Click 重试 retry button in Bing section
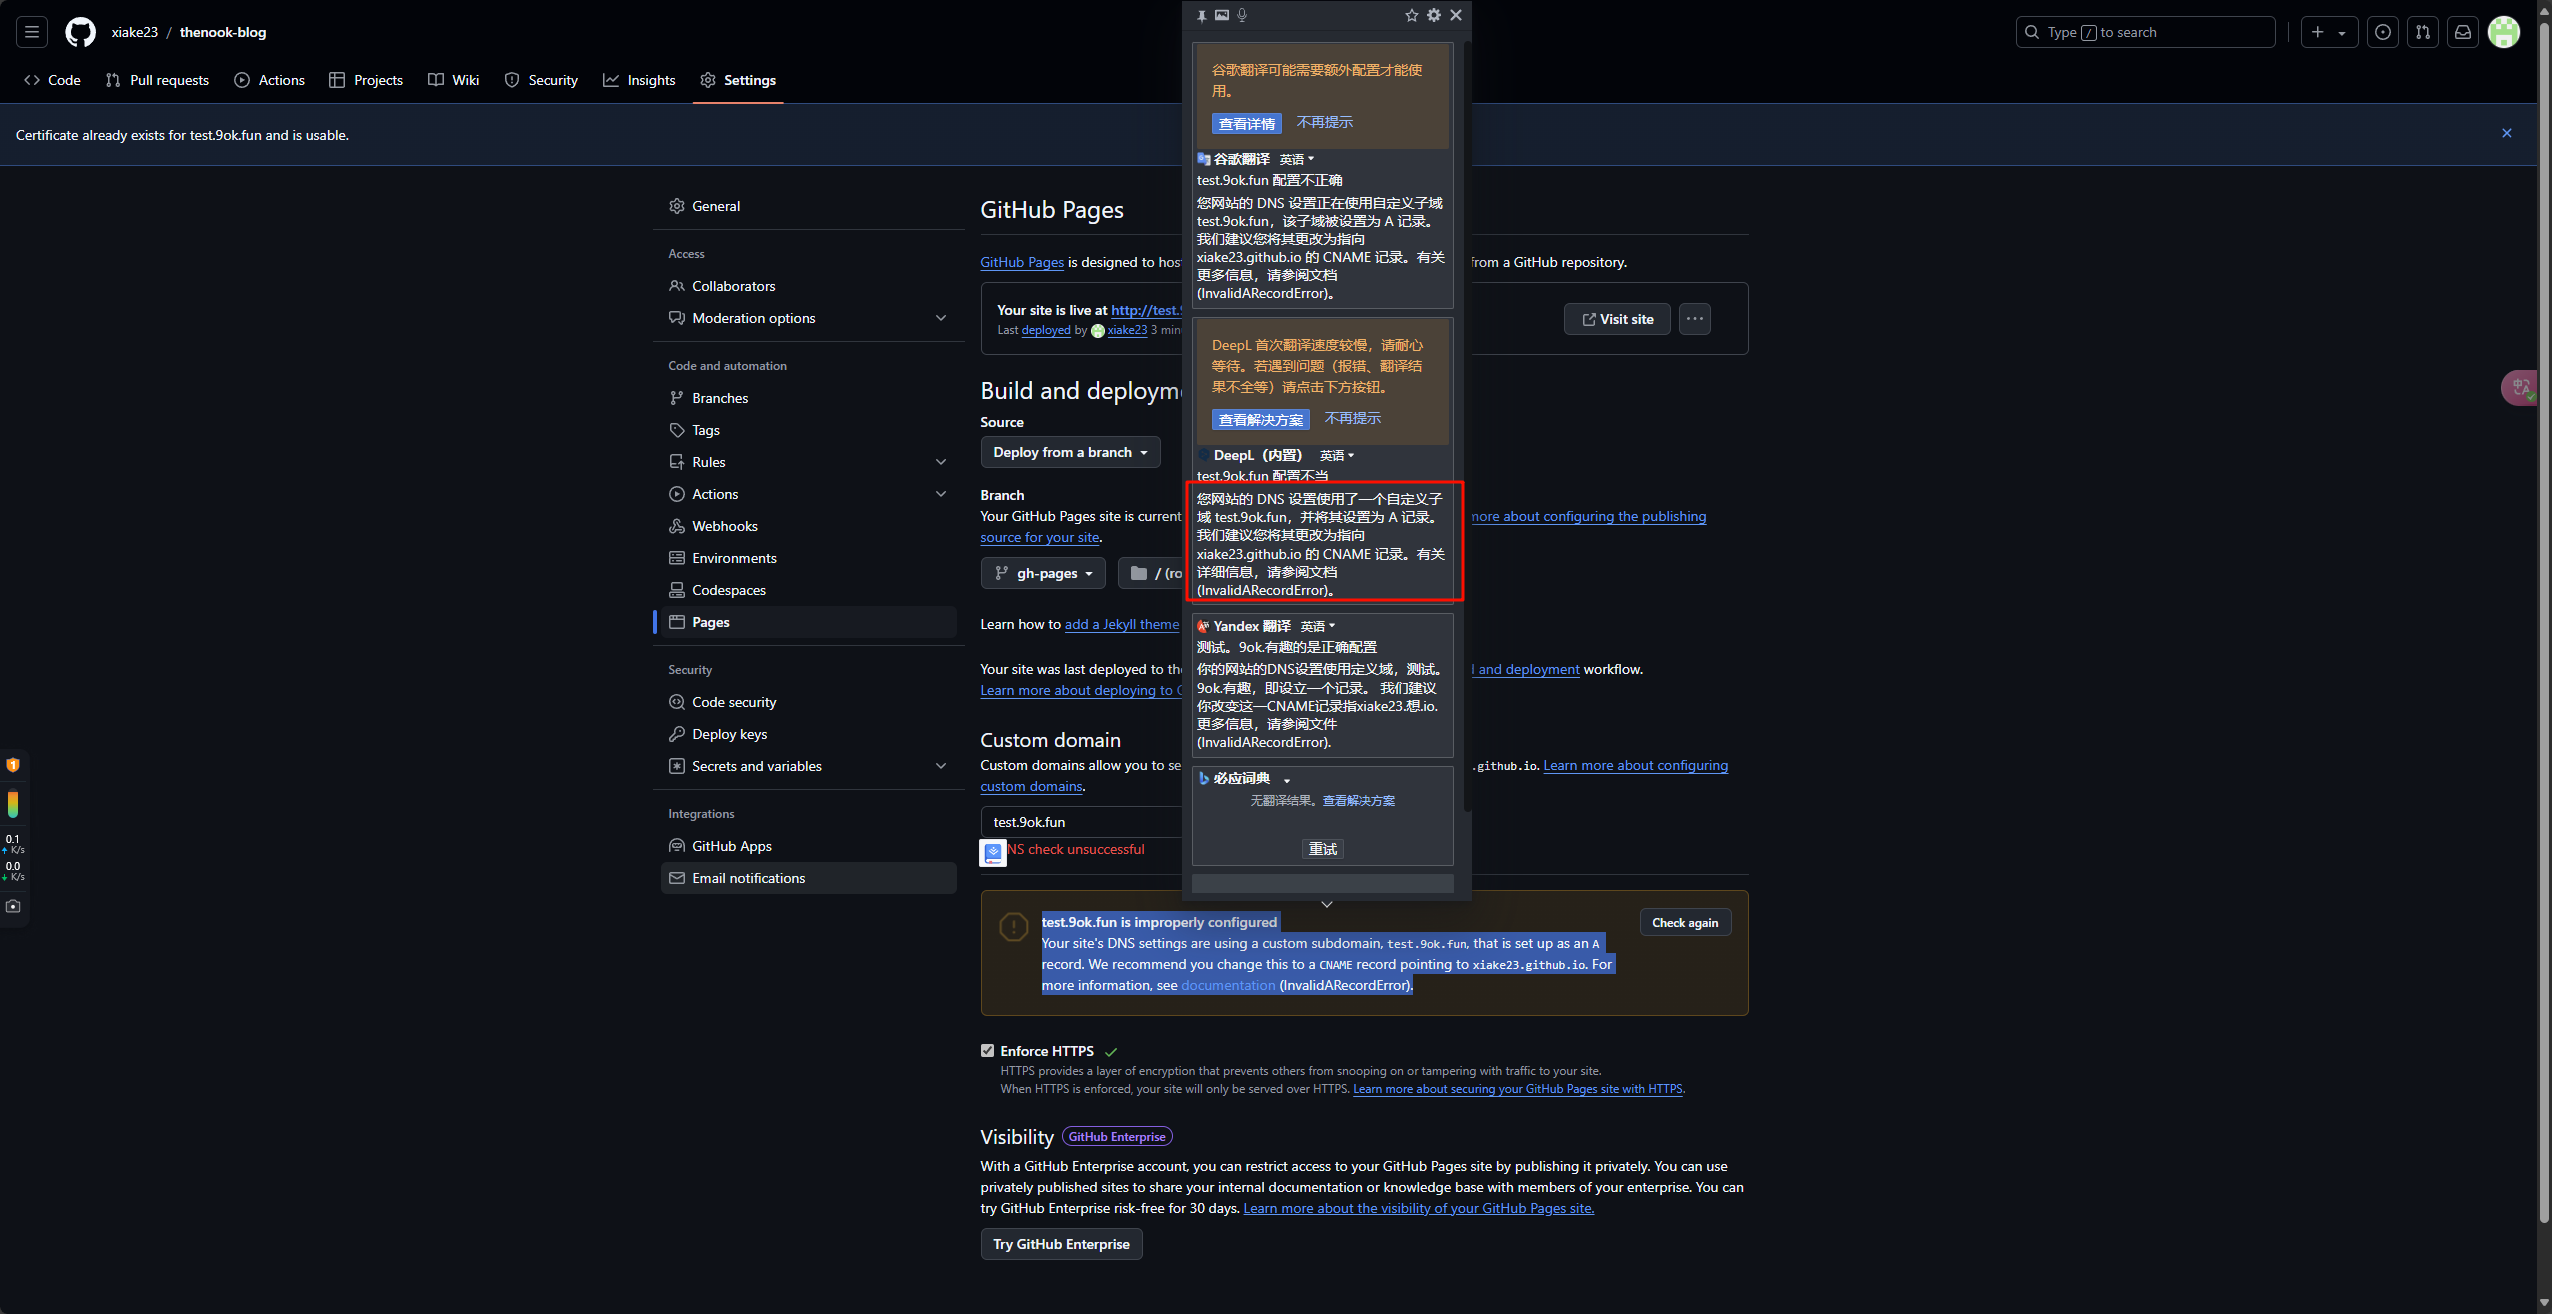The width and height of the screenshot is (2552, 1314). (1323, 849)
